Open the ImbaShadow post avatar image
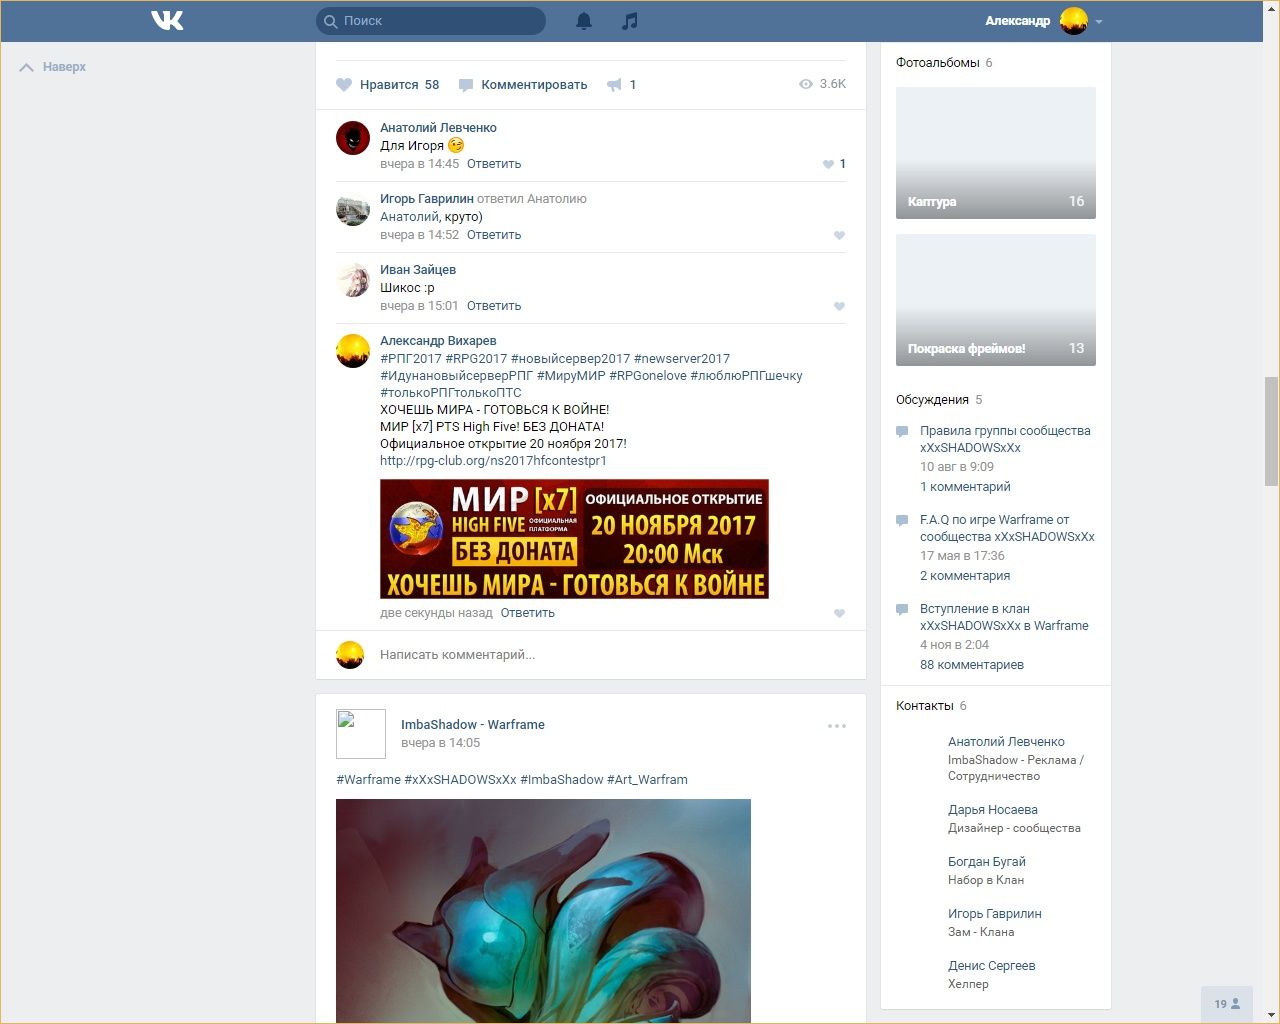 pyautogui.click(x=361, y=734)
